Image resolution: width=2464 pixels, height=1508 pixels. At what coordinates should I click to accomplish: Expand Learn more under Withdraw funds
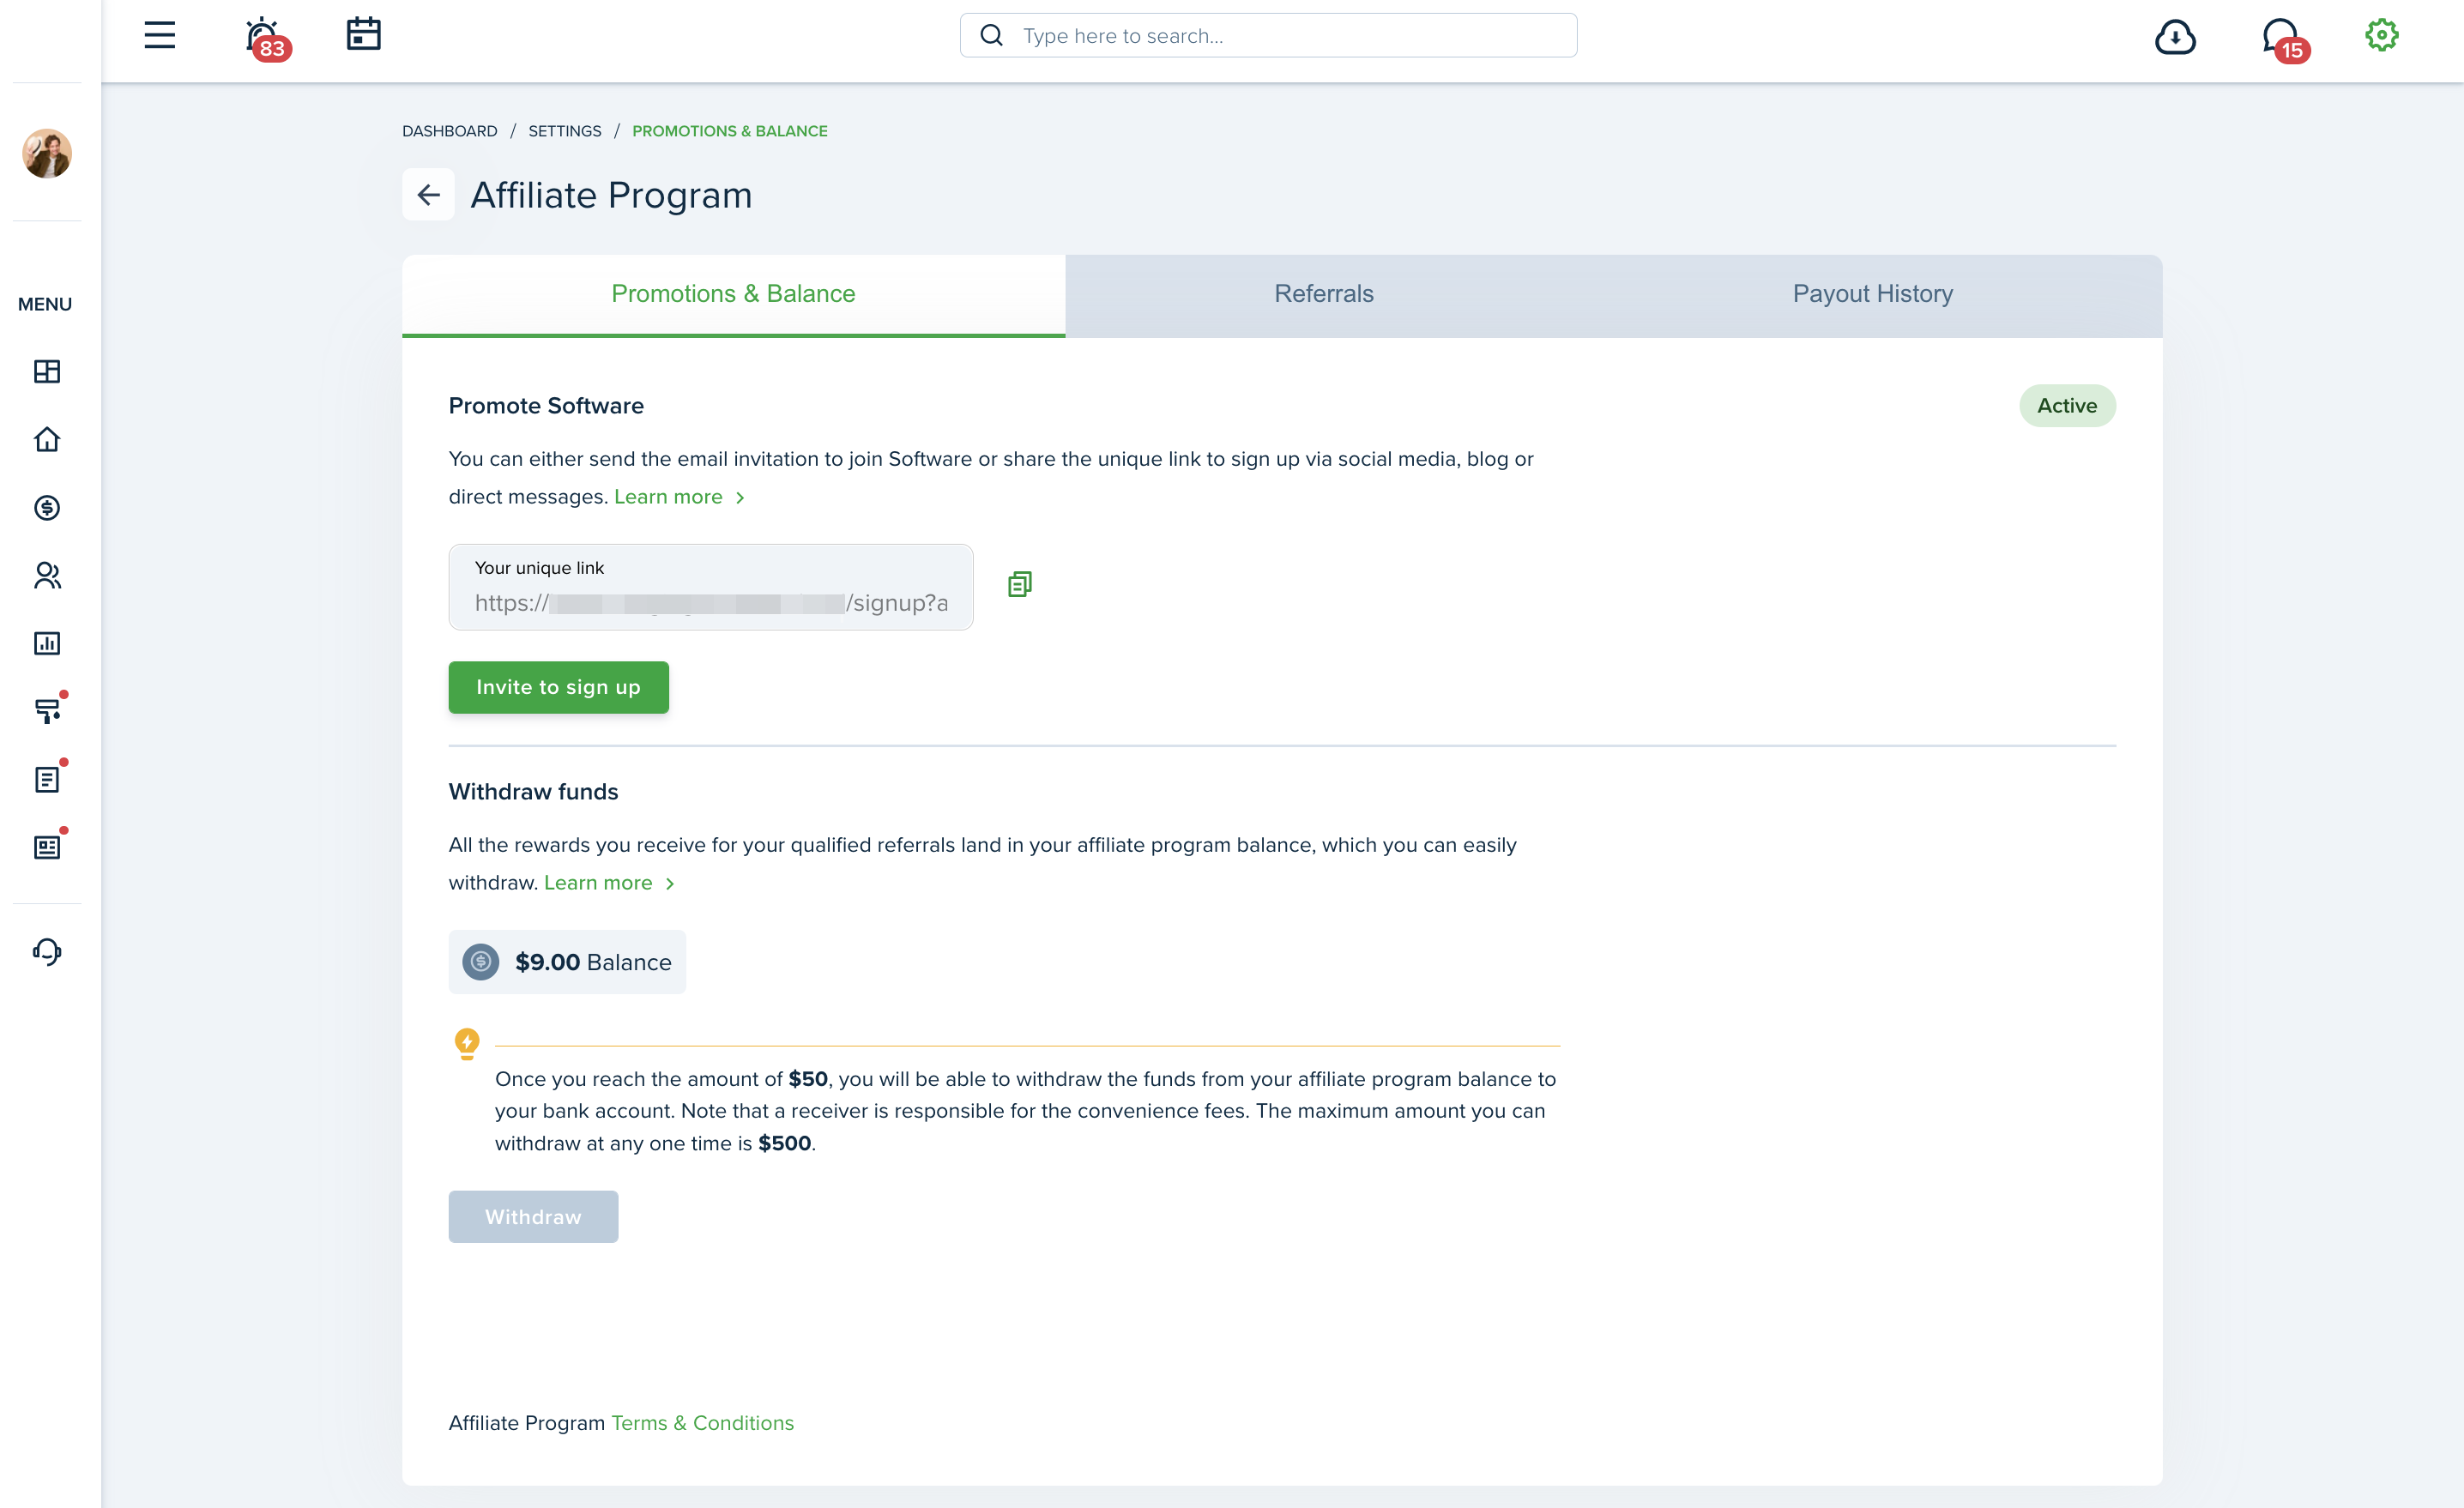pyautogui.click(x=597, y=882)
